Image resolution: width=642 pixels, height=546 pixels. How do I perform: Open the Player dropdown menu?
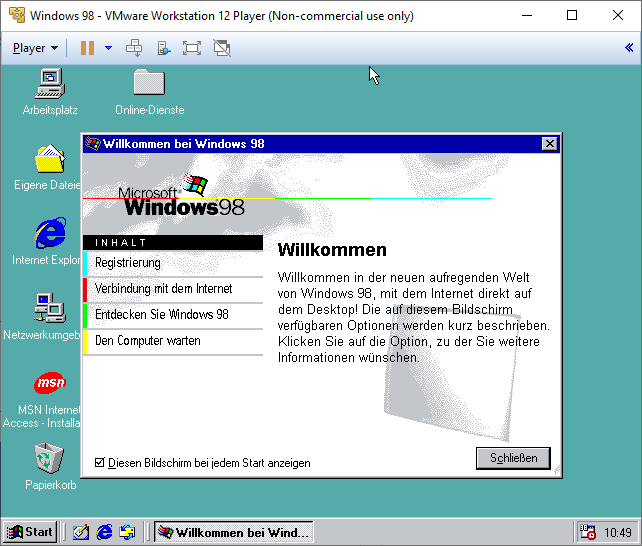click(35, 48)
